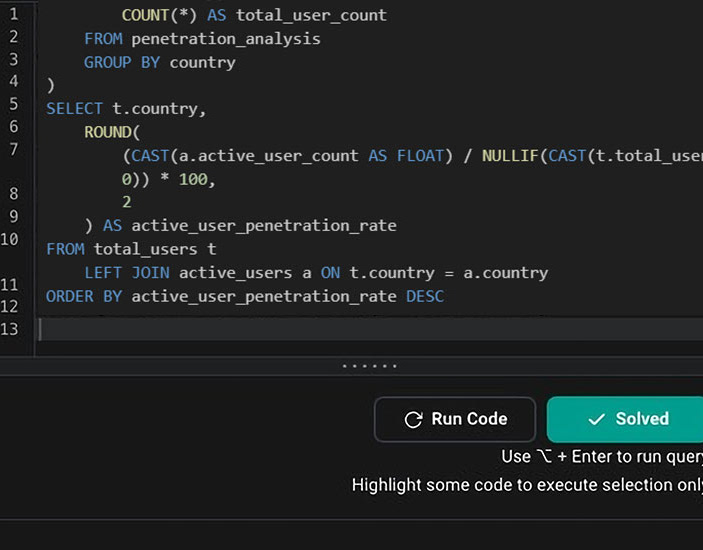Click the checkmark icon in Solved button

tap(596, 420)
